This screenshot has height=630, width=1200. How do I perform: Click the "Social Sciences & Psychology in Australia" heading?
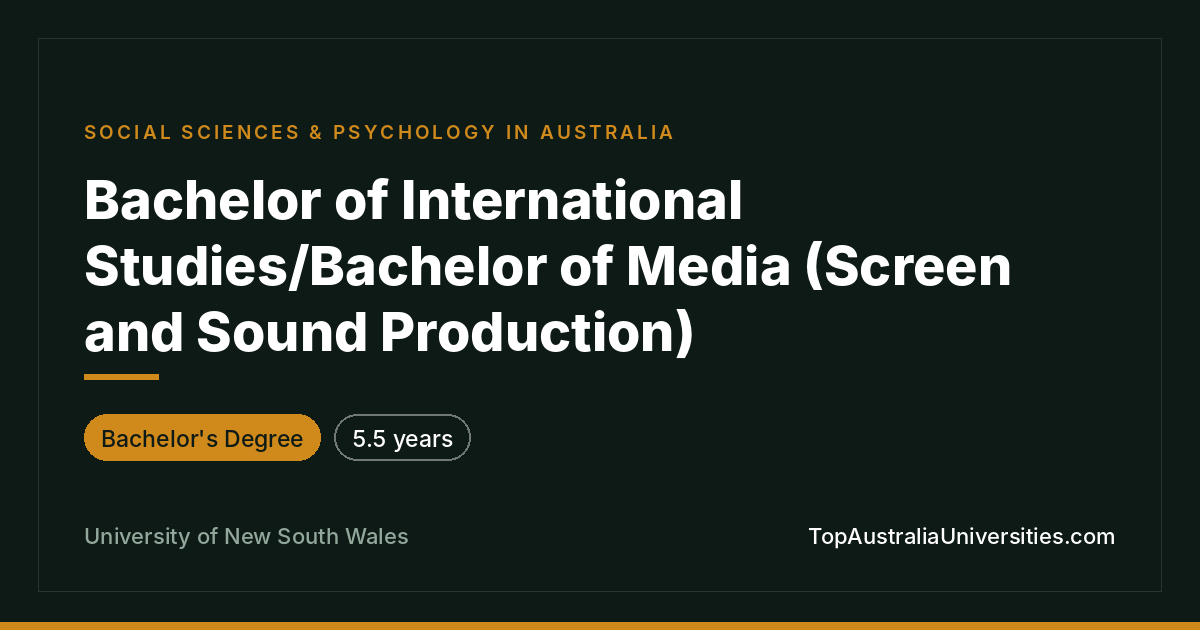(379, 132)
